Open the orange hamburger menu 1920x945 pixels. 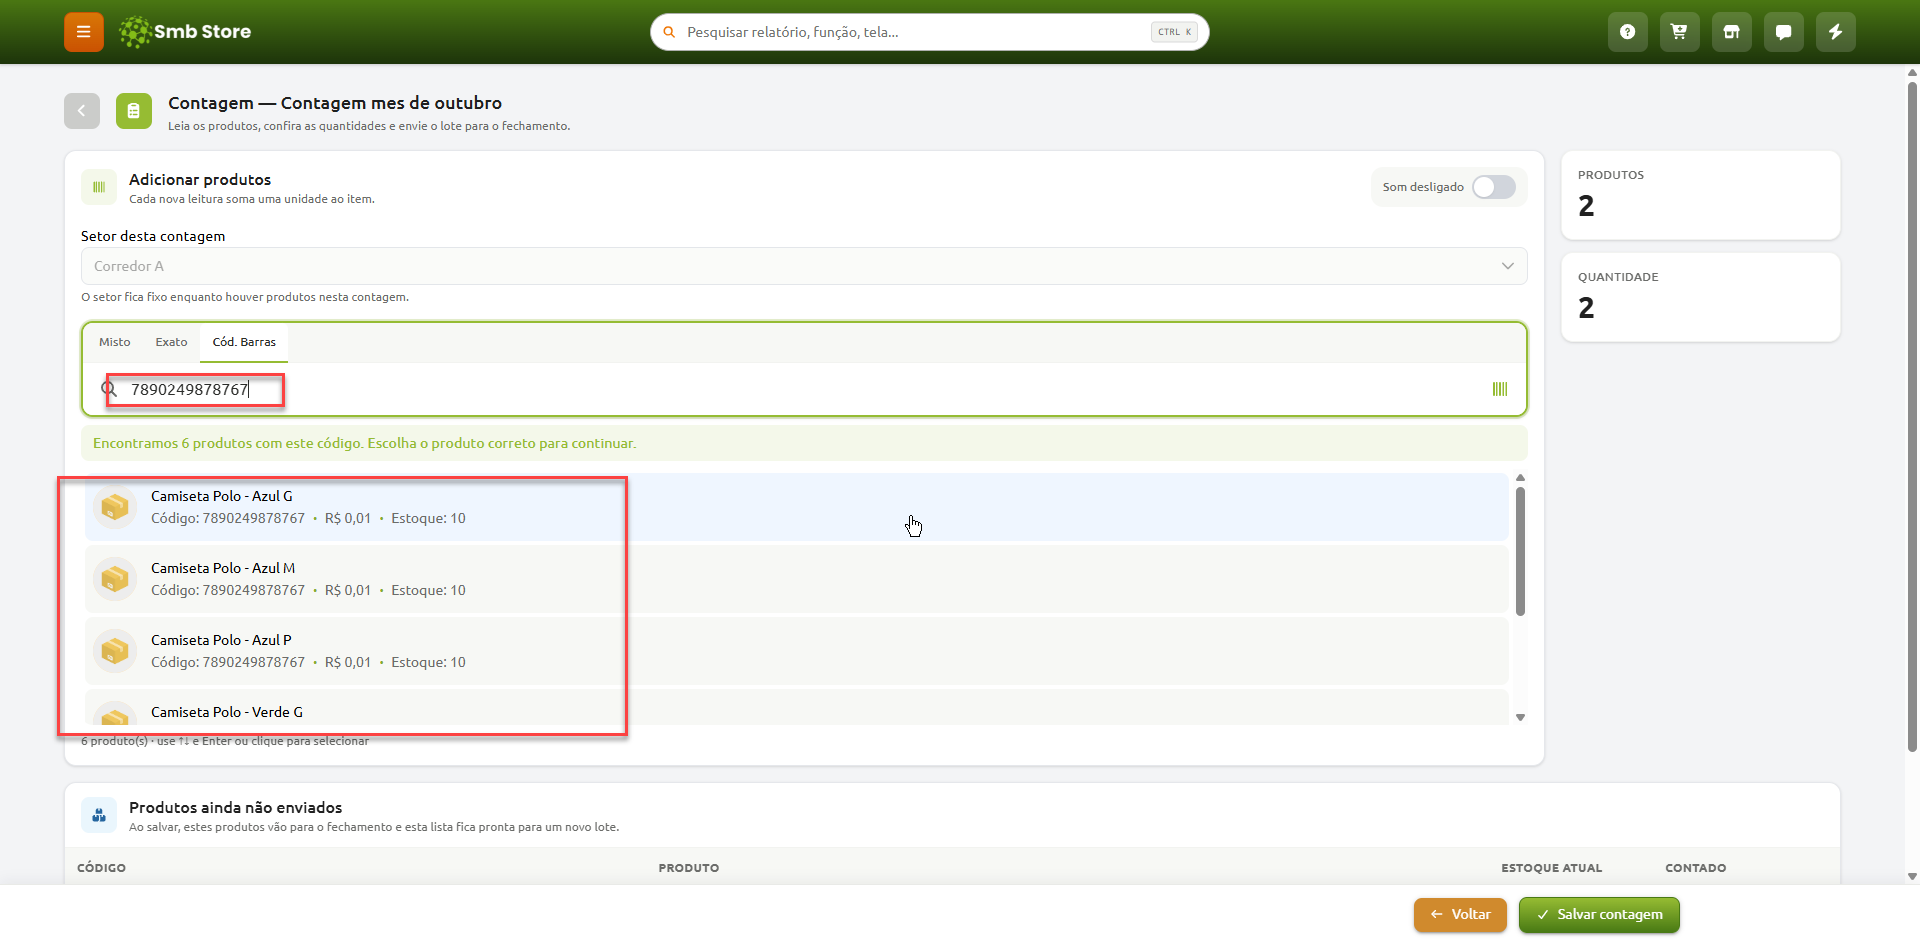tap(84, 32)
